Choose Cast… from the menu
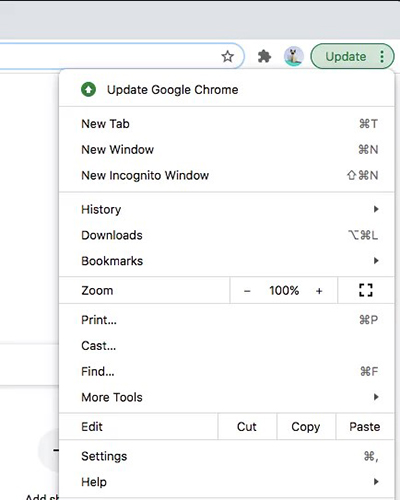The width and height of the screenshot is (400, 500). tap(227, 346)
